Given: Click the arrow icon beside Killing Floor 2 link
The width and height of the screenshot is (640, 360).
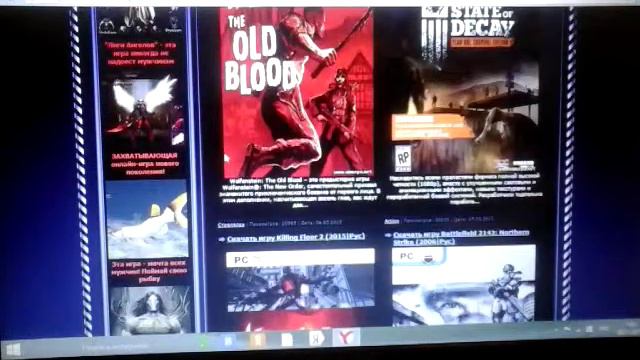Looking at the screenshot, I should [222, 239].
